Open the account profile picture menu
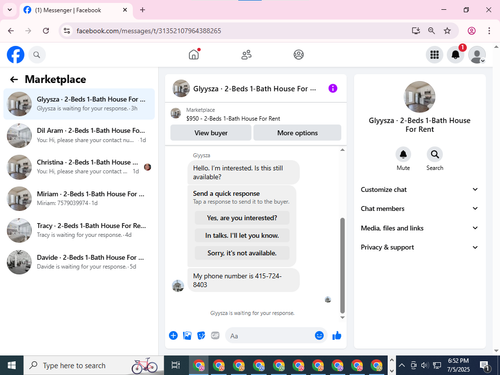 pos(477,55)
